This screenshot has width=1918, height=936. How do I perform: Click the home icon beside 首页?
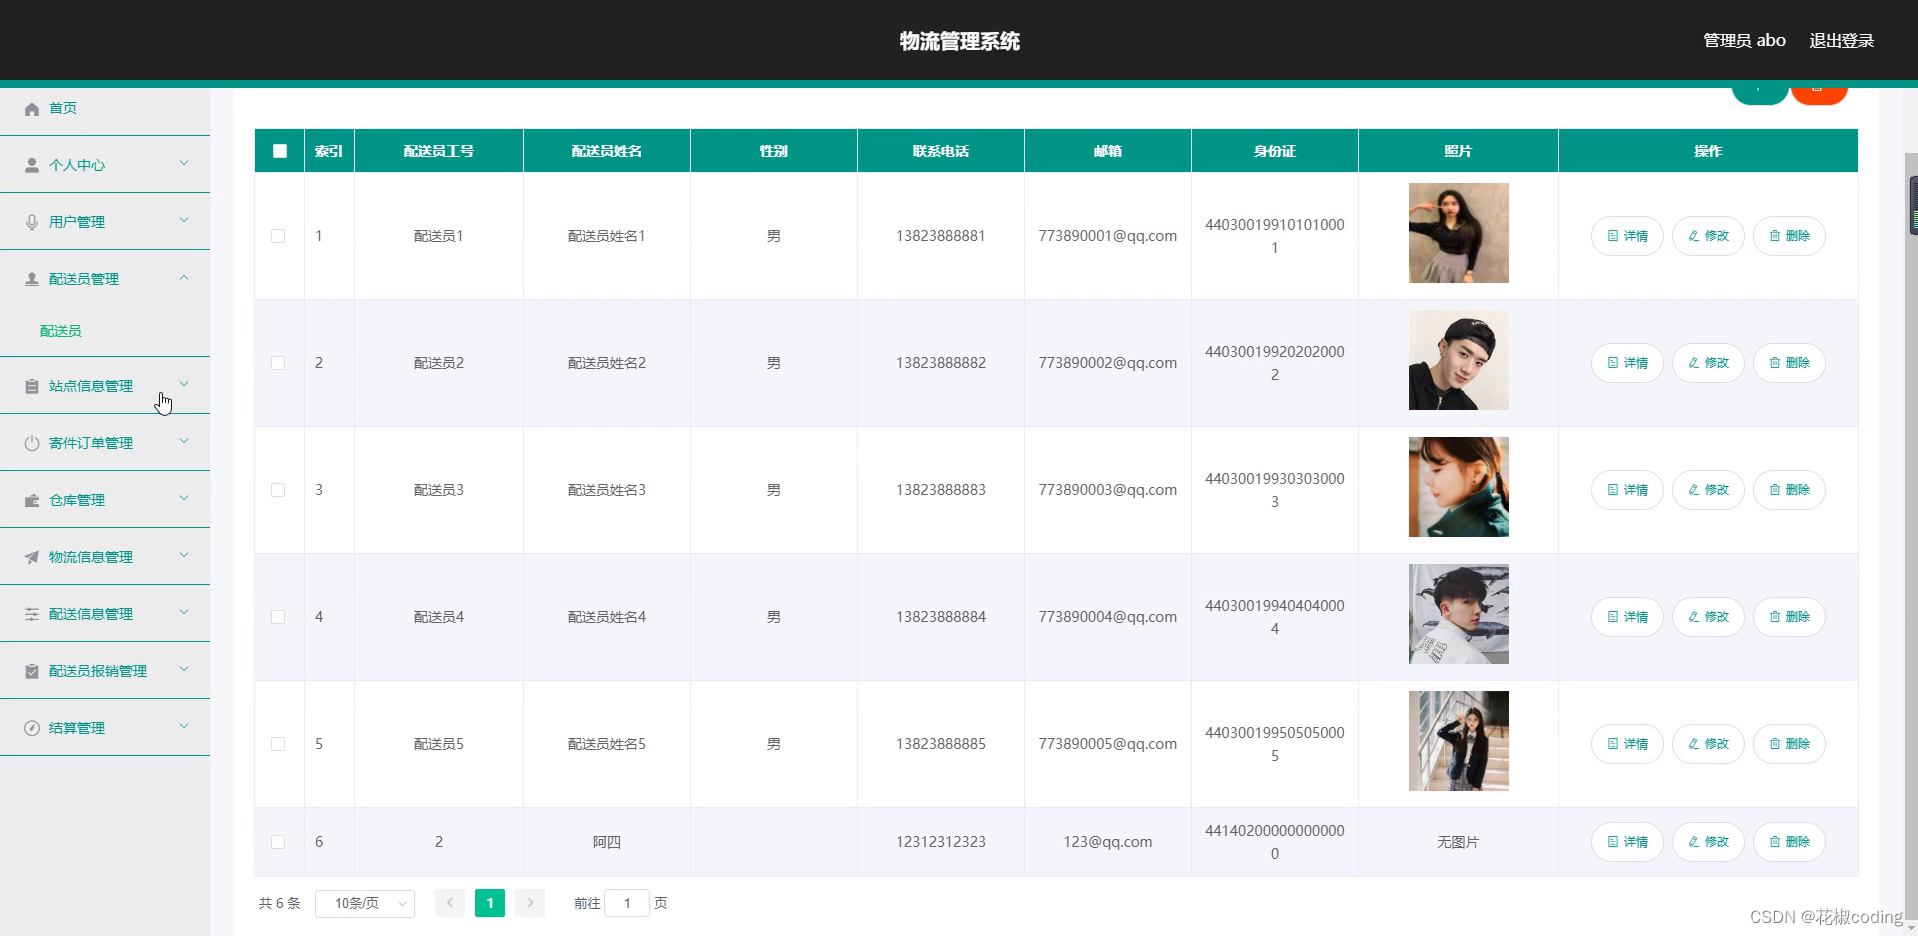point(32,108)
